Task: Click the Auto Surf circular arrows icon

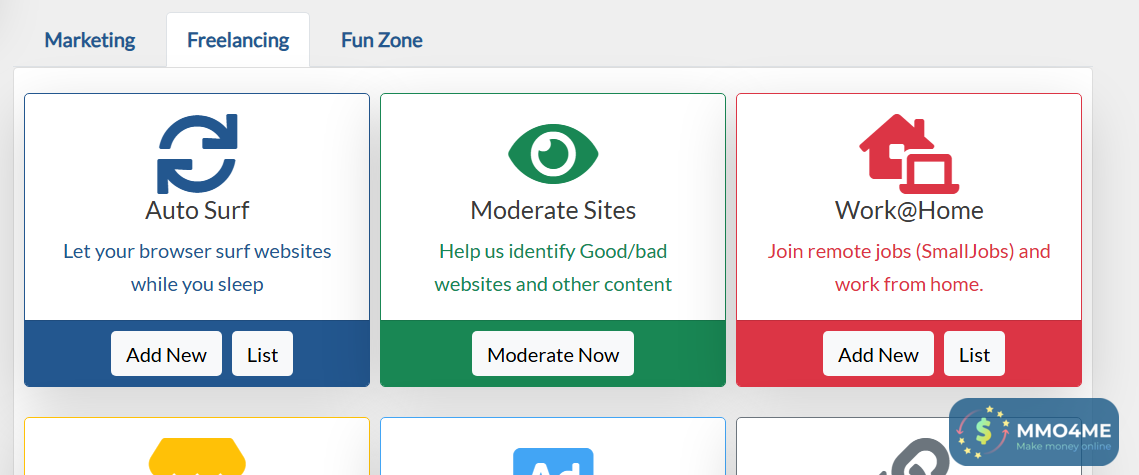Action: click(197, 154)
